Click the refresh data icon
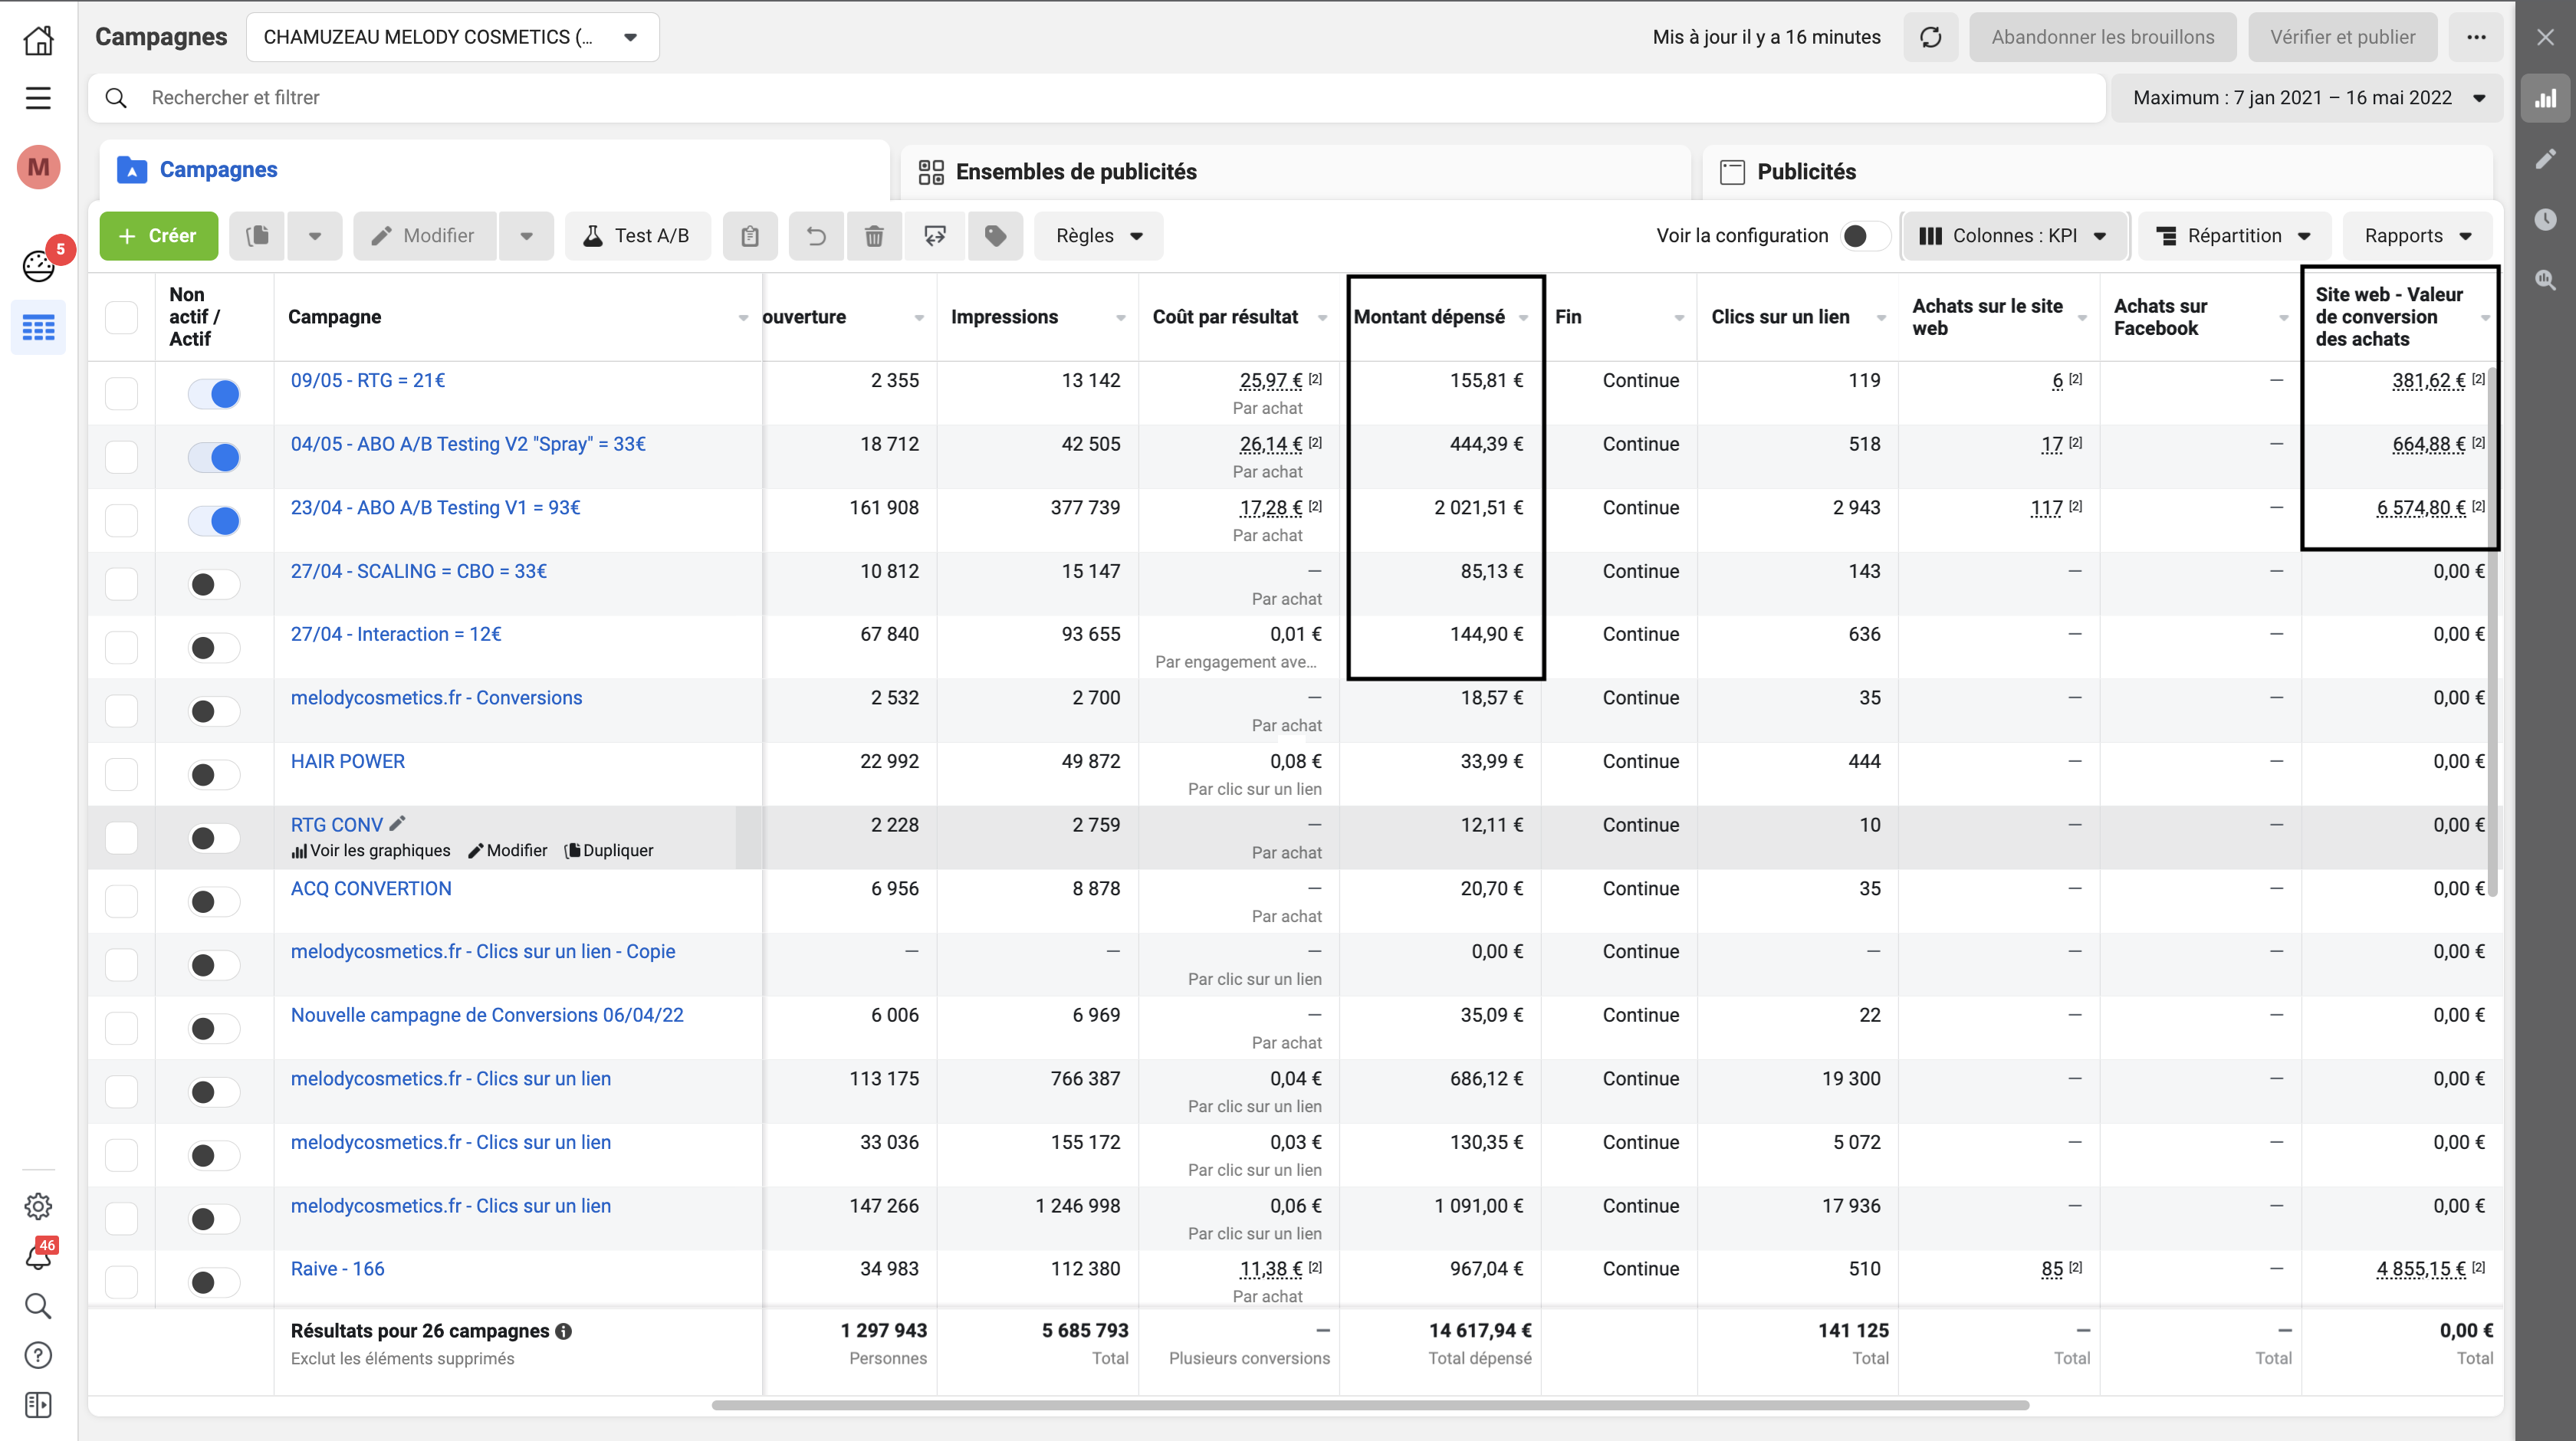The height and width of the screenshot is (1441, 2576). [x=1930, y=37]
